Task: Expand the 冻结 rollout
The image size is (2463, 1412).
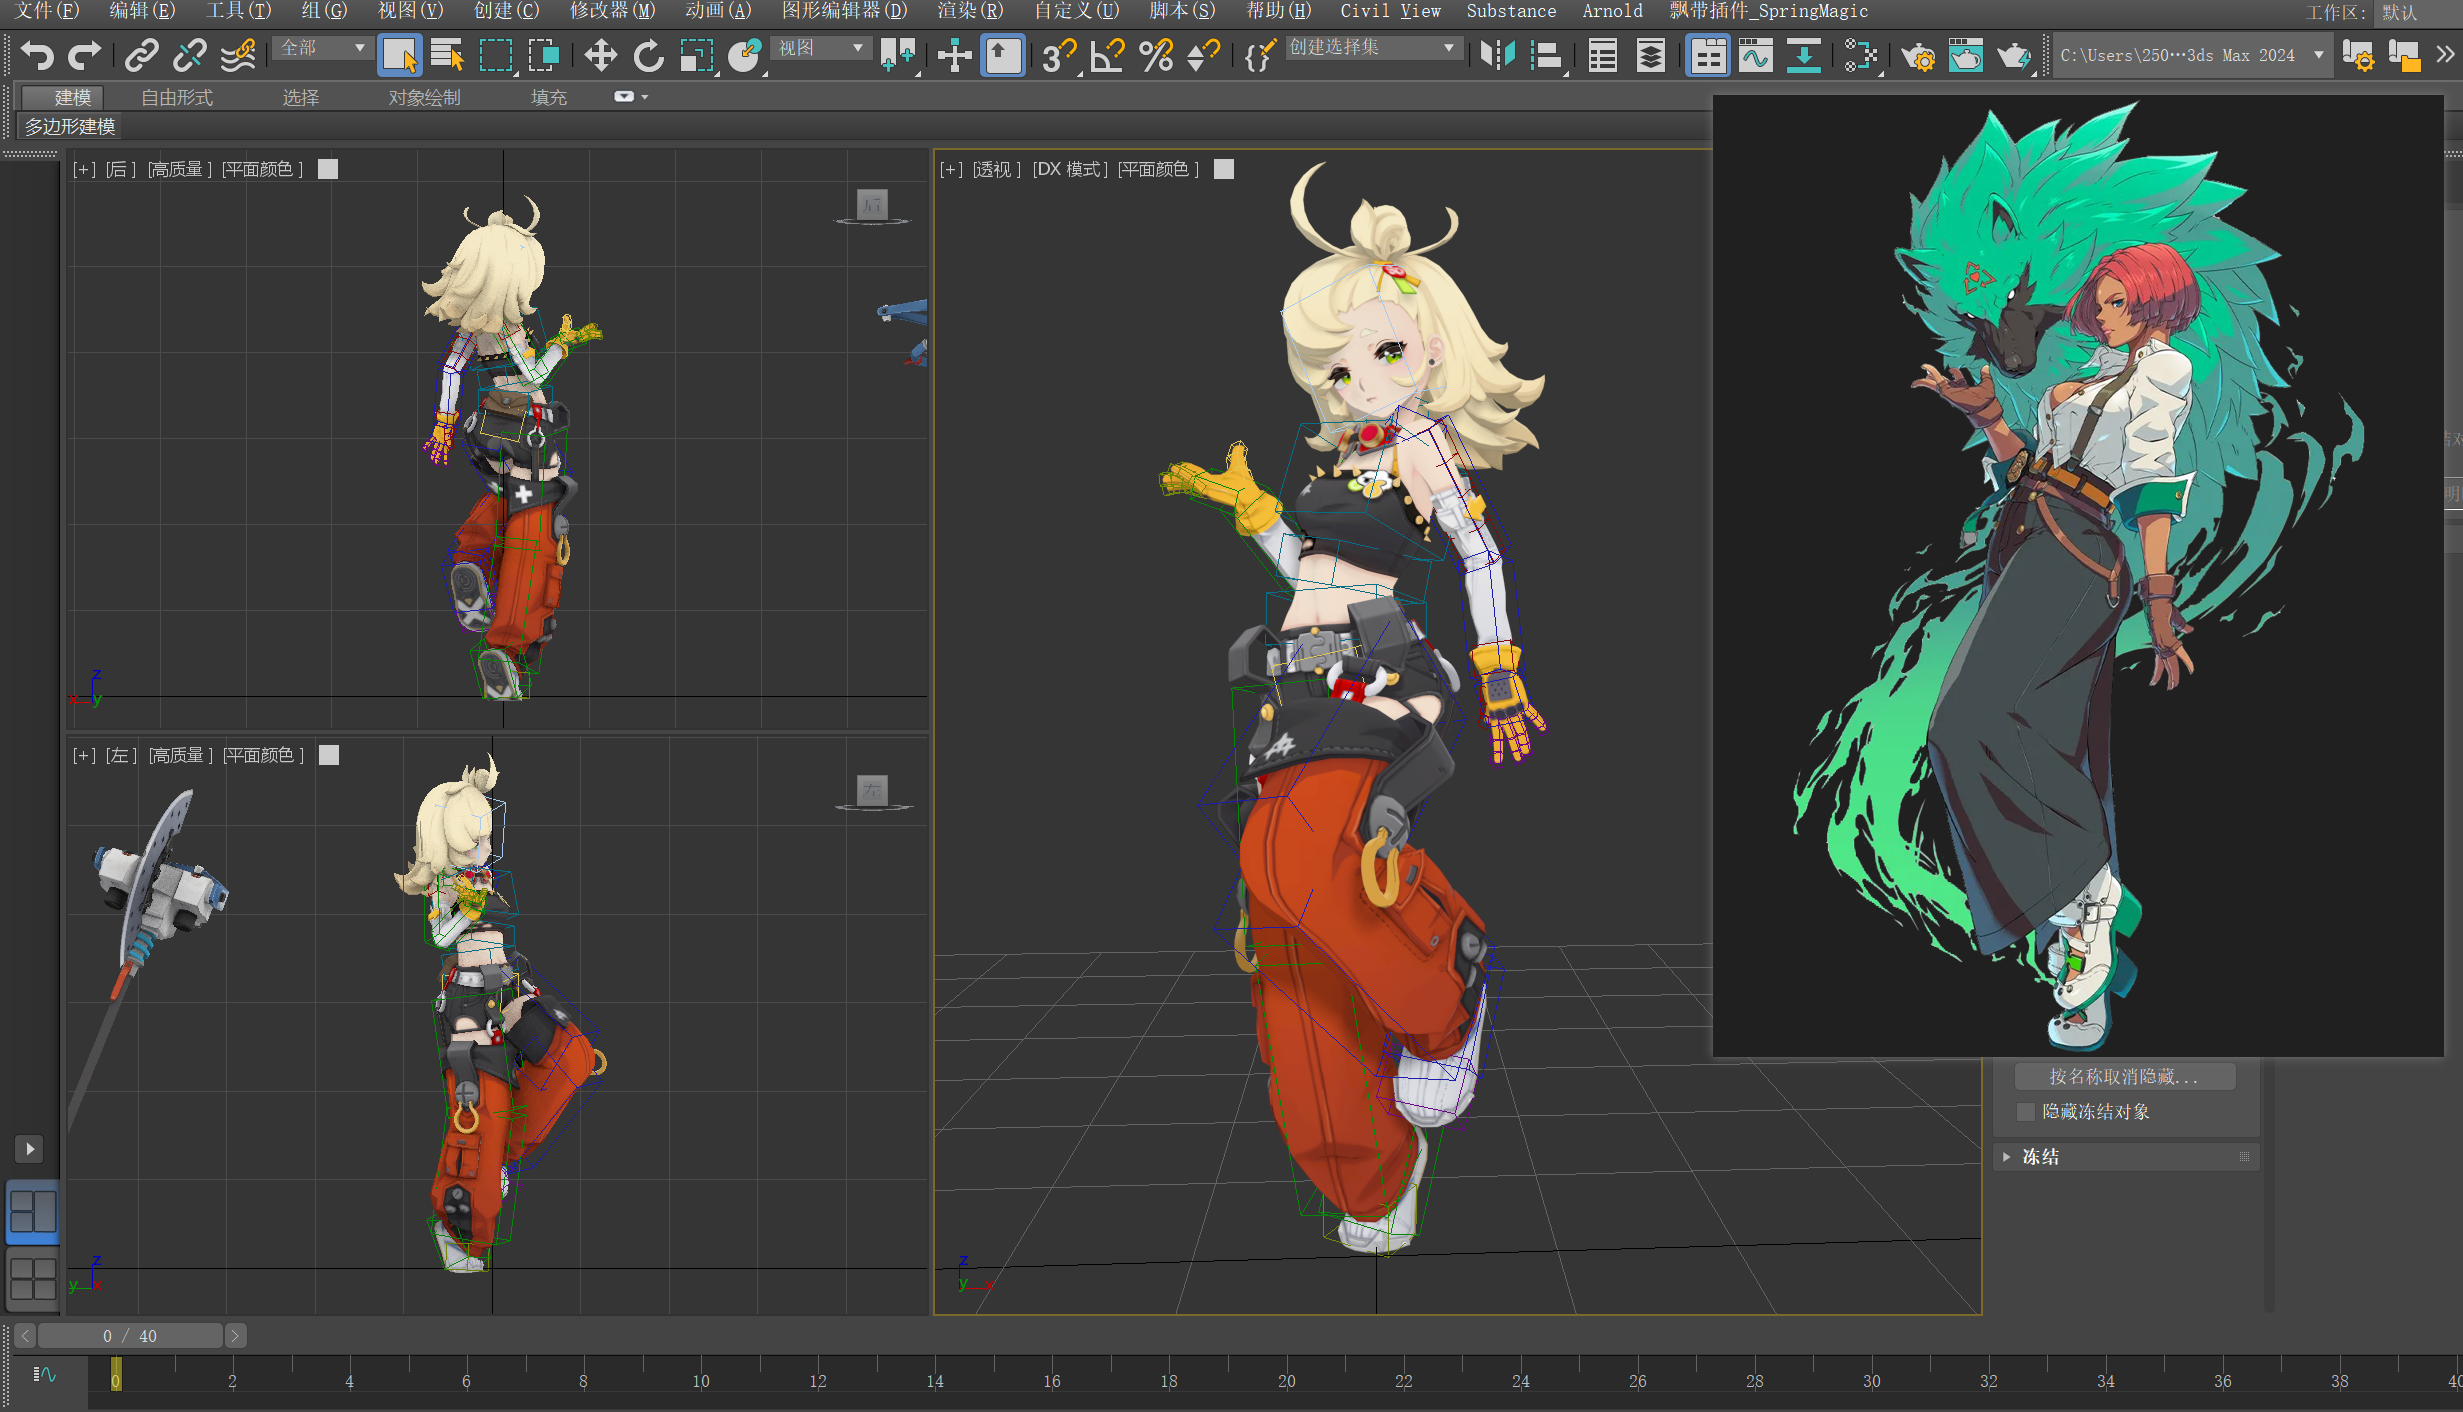Action: point(2127,1157)
